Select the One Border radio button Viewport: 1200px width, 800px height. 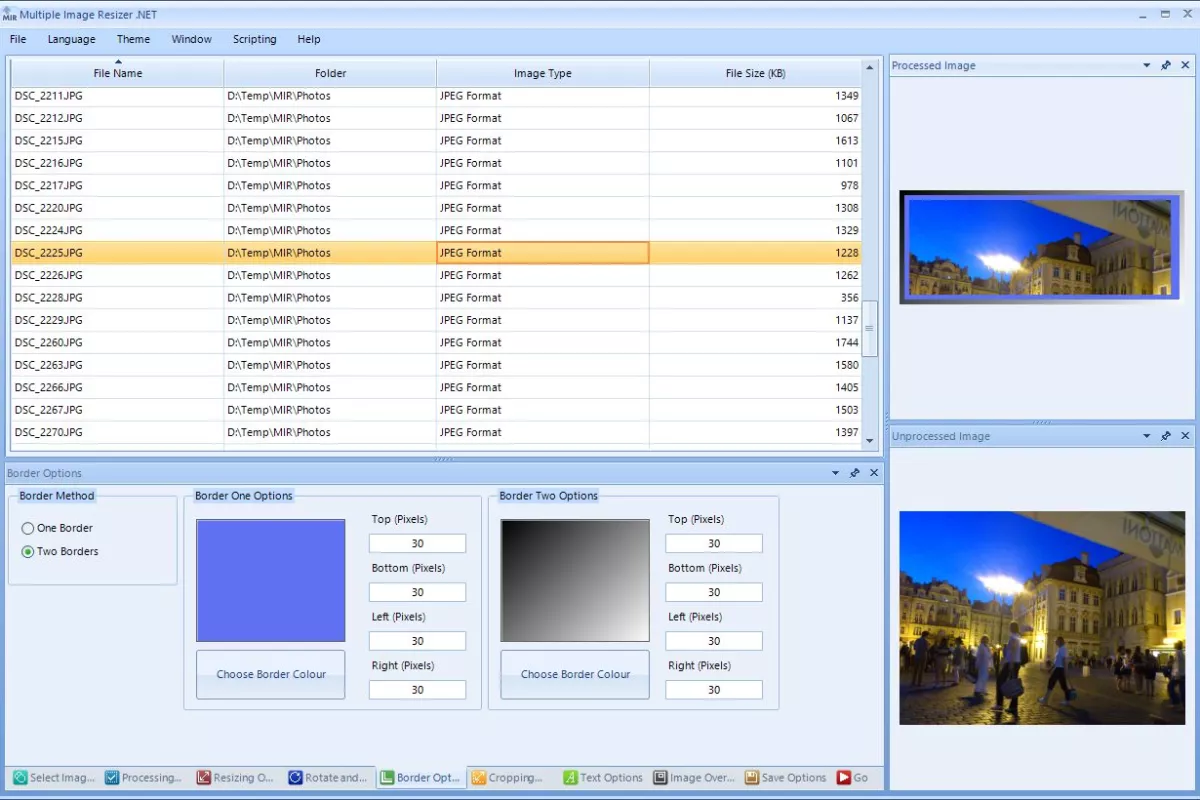29,528
